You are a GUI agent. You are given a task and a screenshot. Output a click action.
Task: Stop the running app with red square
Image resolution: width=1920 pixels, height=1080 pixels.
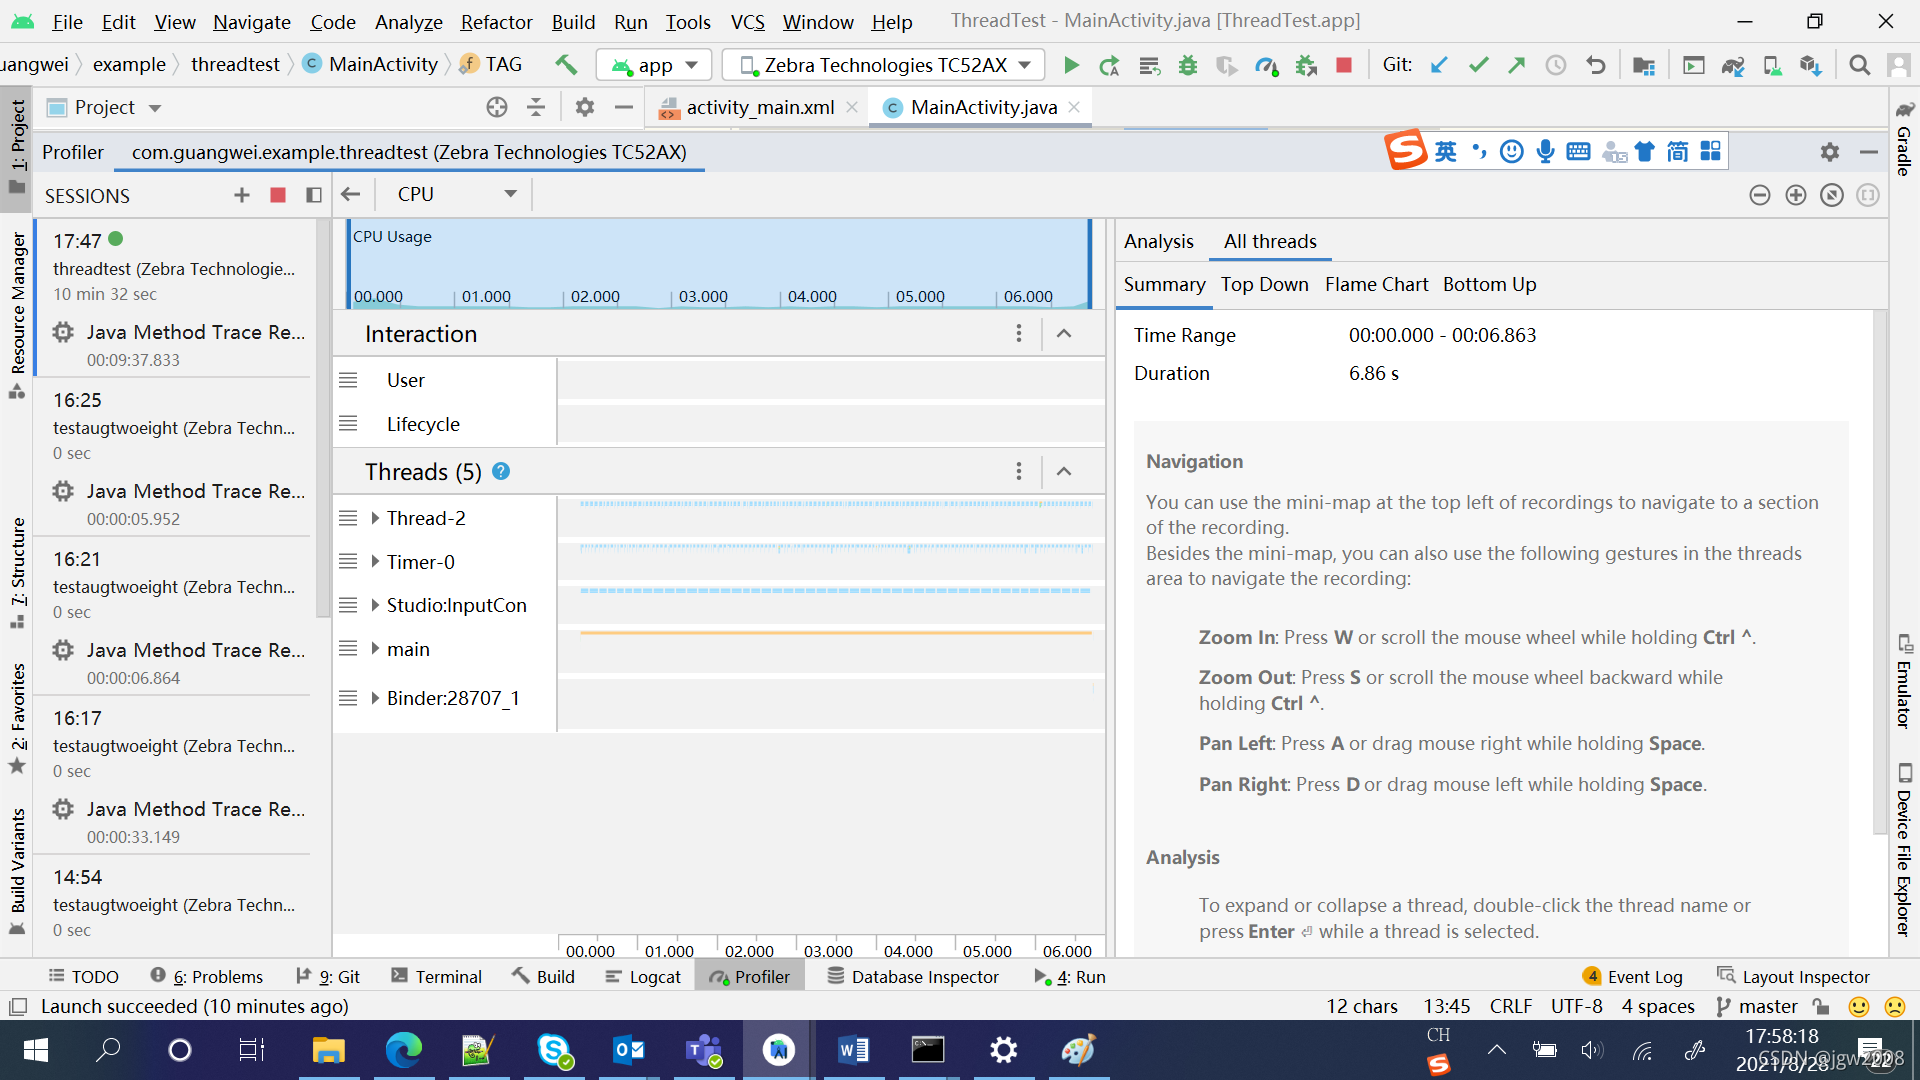[x=1344, y=65]
